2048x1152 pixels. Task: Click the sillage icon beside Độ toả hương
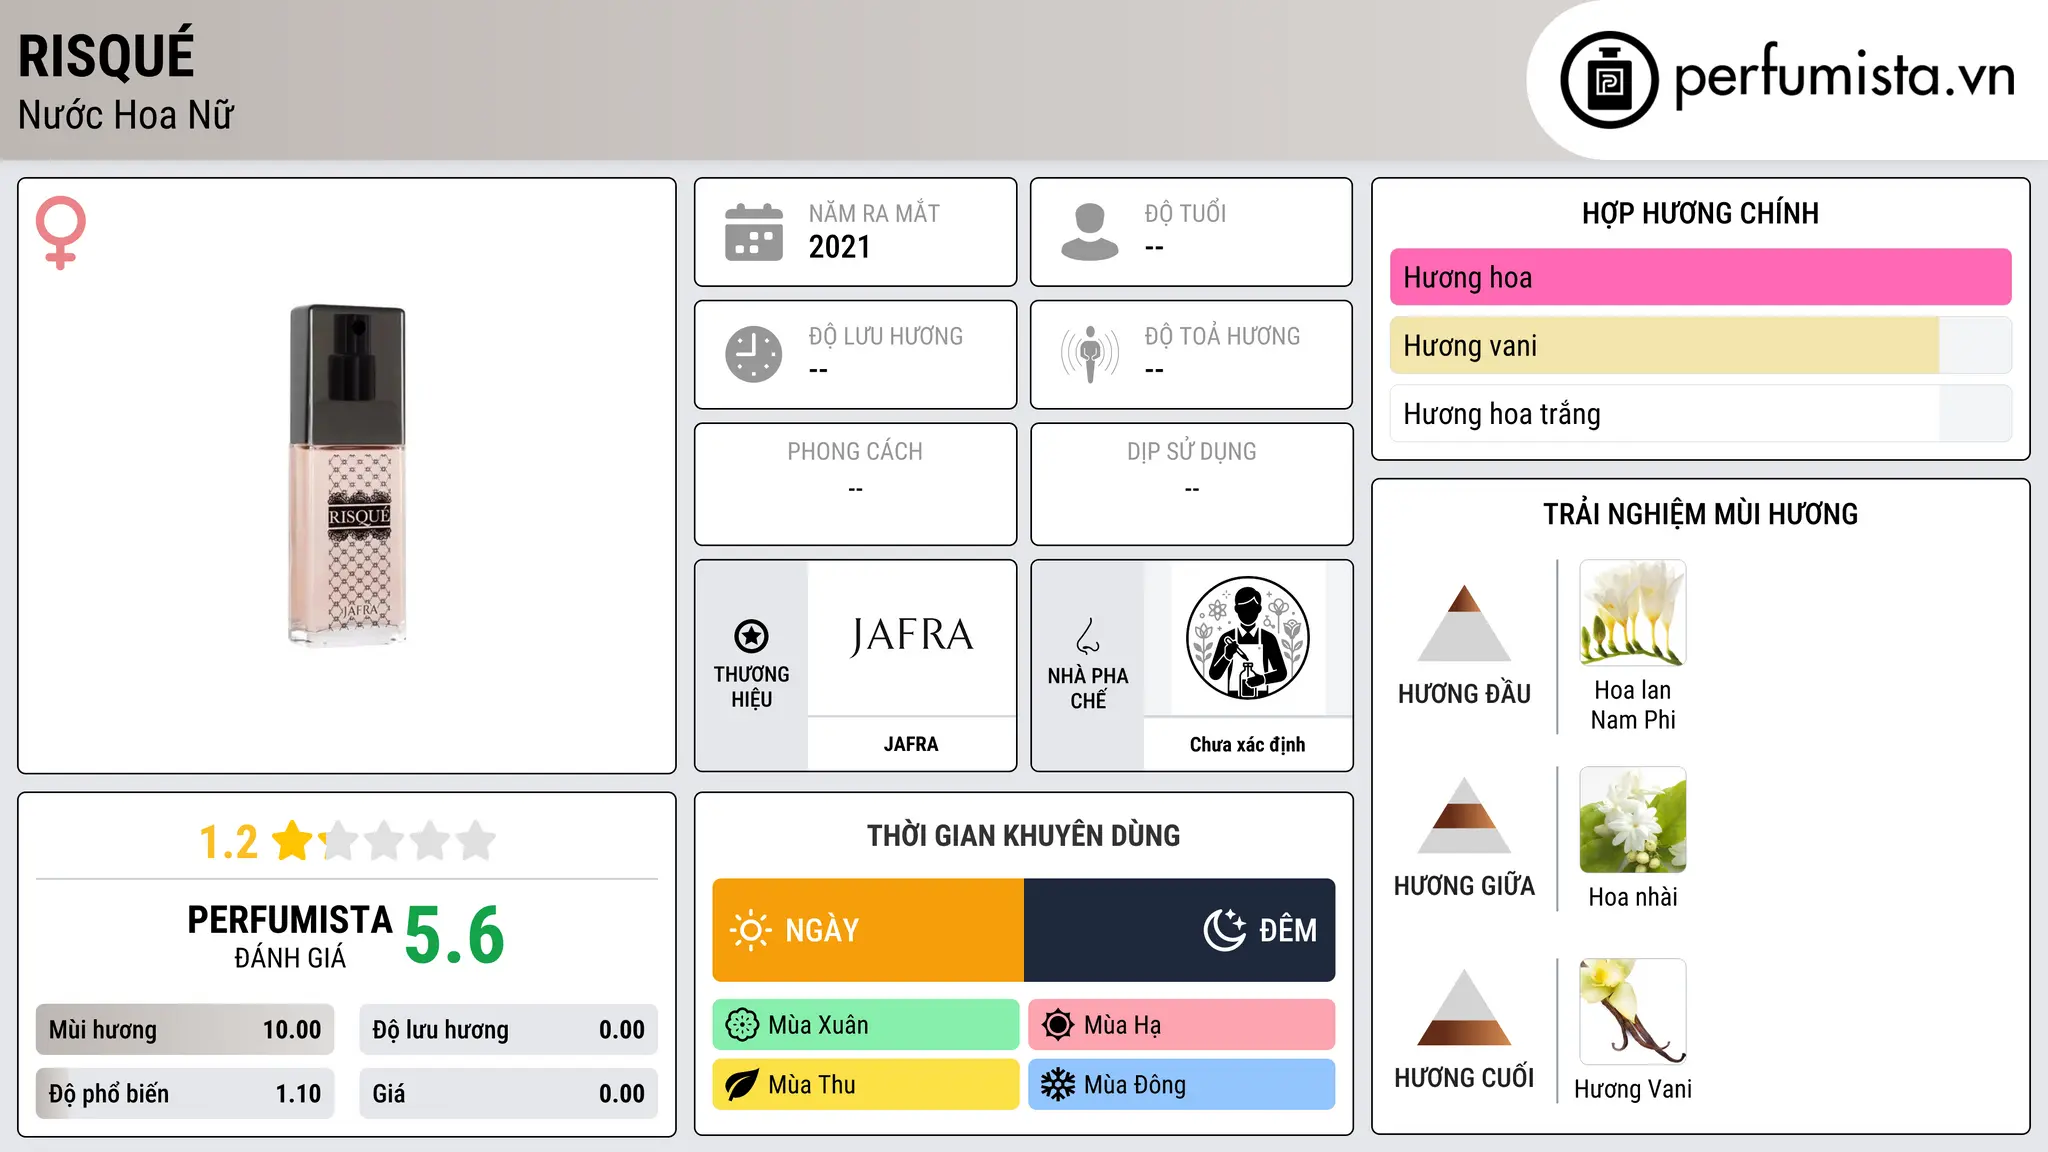click(1089, 354)
